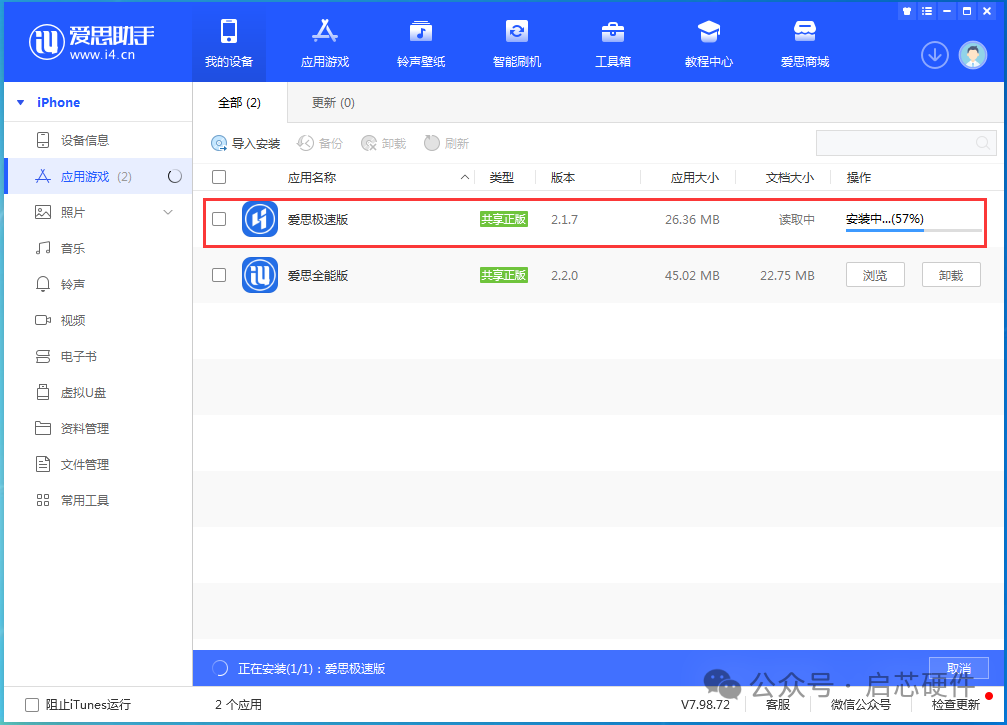Viewport: 1007px width, 725px height.
Task: Click 客服 link in status bar
Action: 778,705
